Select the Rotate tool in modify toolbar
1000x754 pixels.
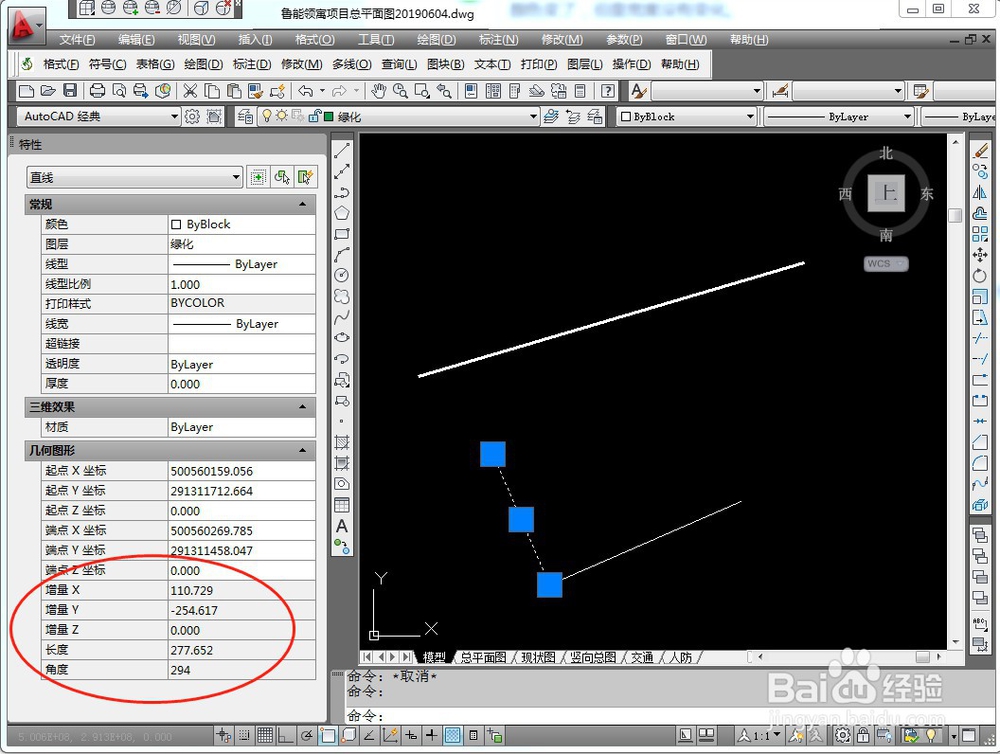(980, 276)
